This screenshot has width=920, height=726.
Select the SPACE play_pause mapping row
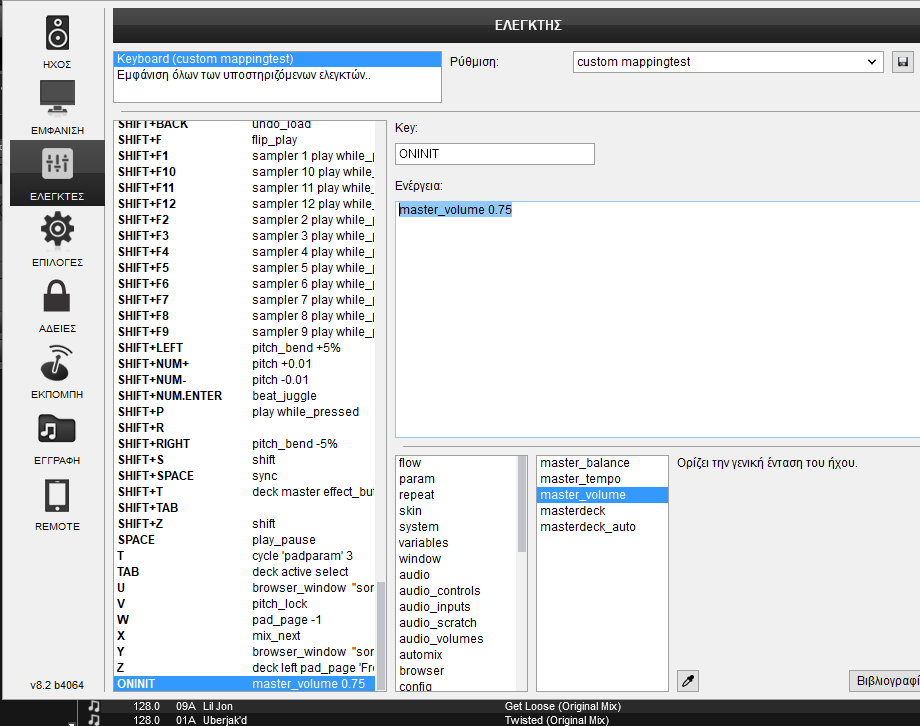click(245, 540)
